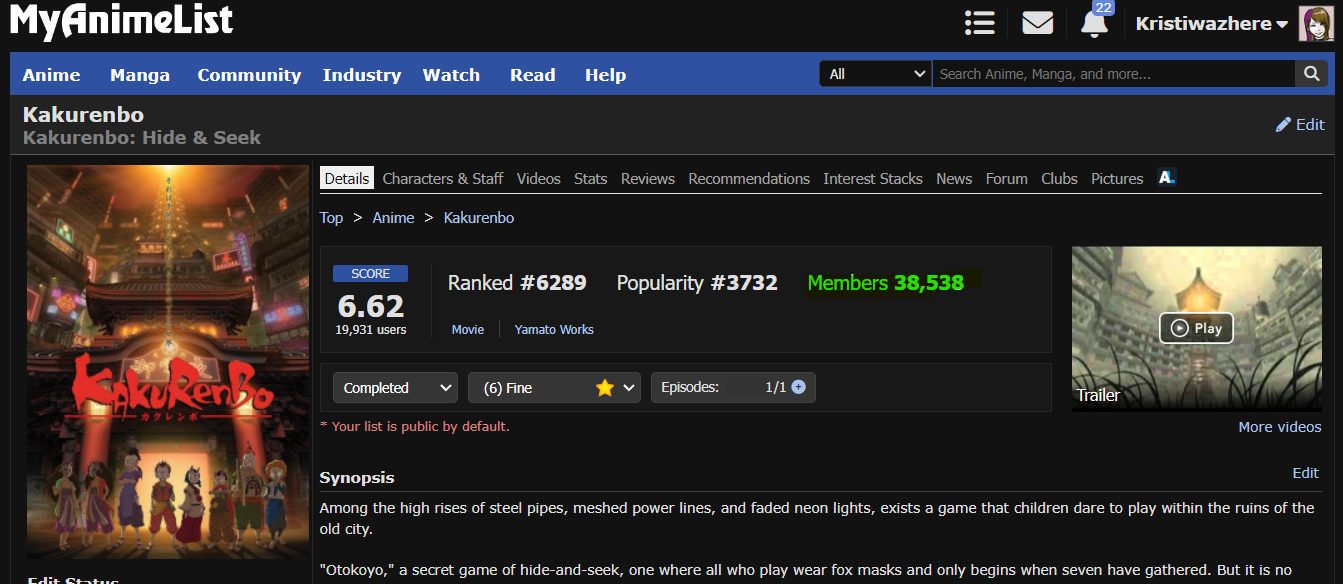Viewport: 1343px width, 584px height.
Task: Click the user avatar picture
Action: tap(1315, 23)
